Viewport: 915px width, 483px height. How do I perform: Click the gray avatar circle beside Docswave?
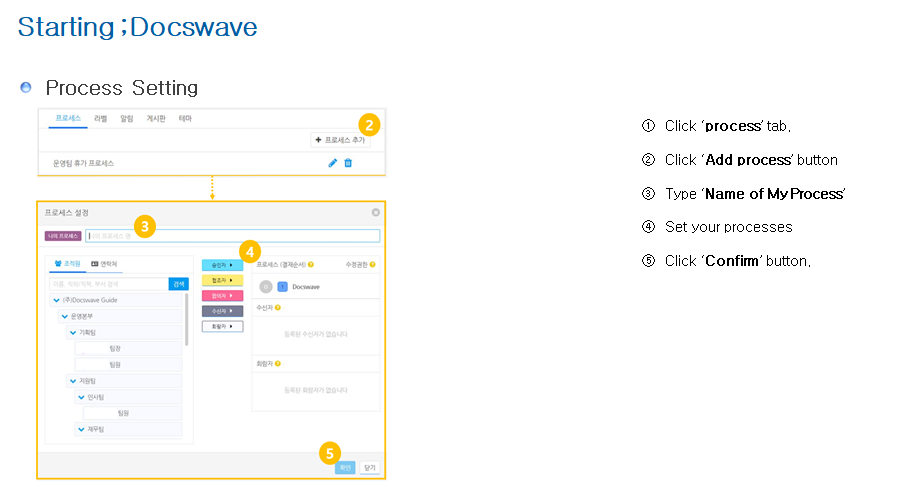pos(266,286)
